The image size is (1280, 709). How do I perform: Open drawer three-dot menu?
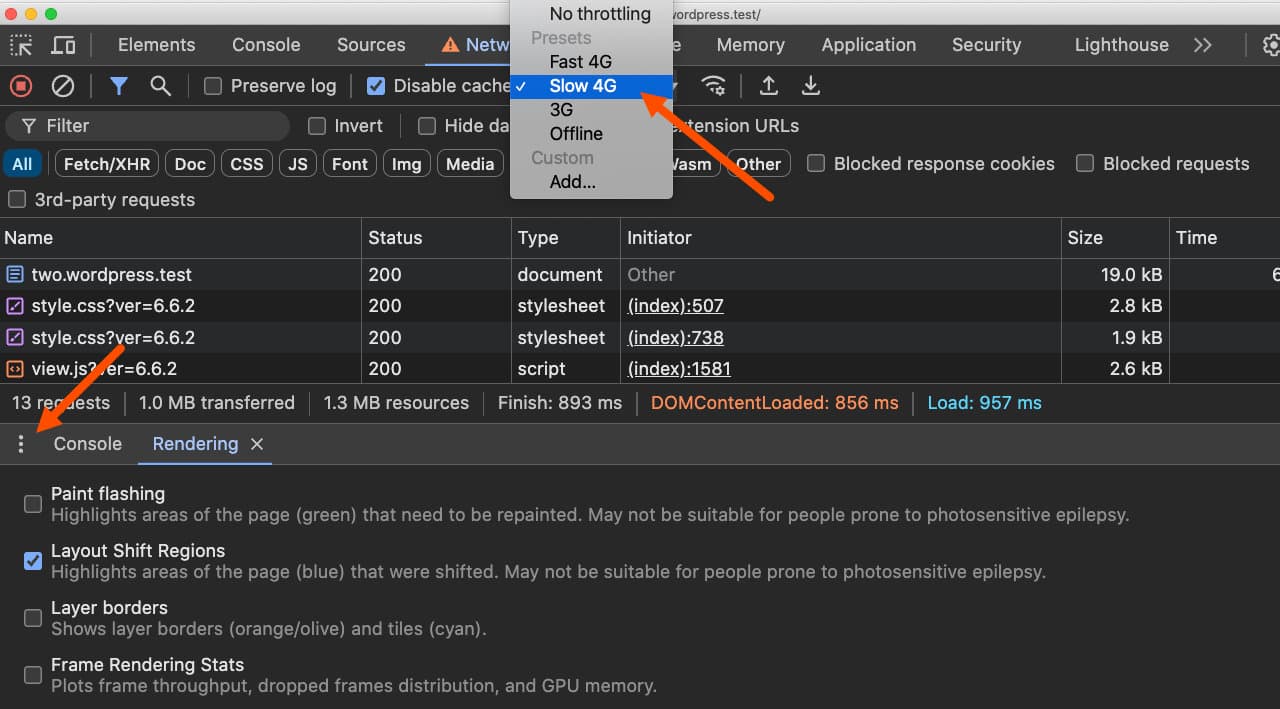21,444
